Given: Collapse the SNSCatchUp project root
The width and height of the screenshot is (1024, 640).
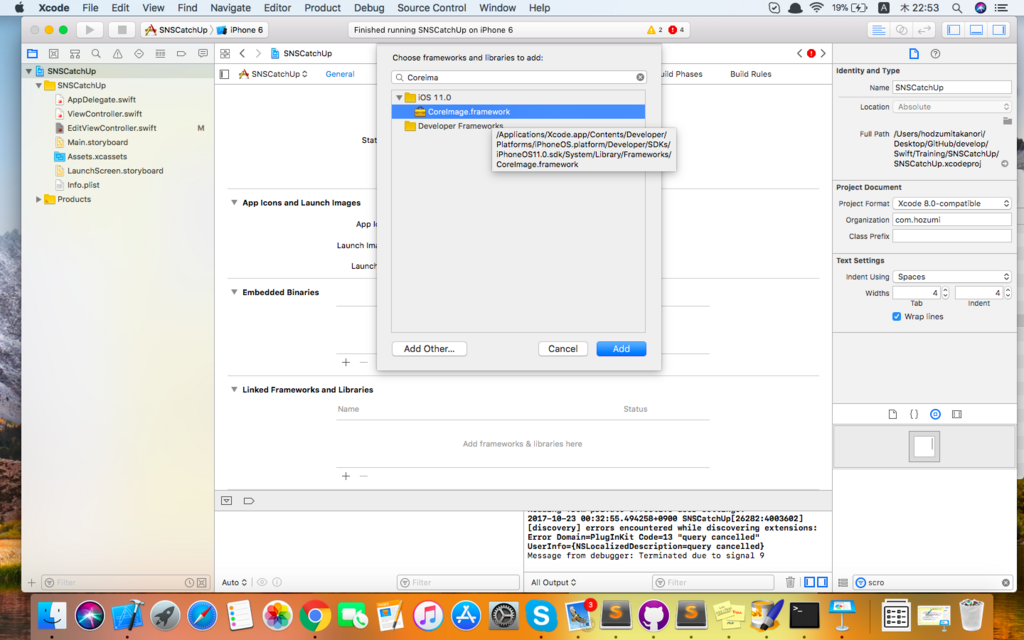Looking at the screenshot, I should click(x=29, y=71).
